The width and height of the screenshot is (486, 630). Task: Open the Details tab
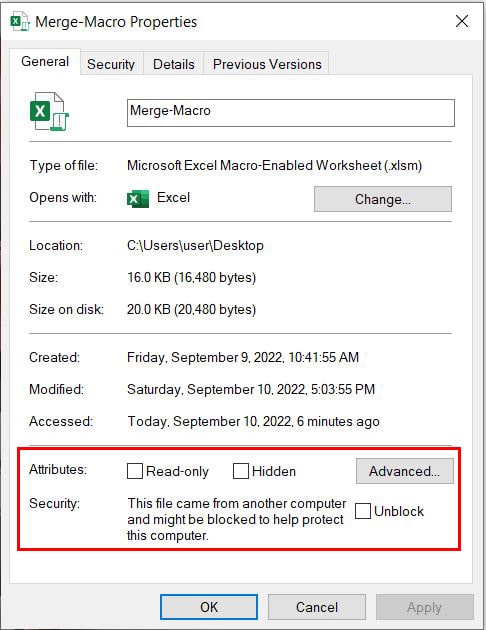174,64
